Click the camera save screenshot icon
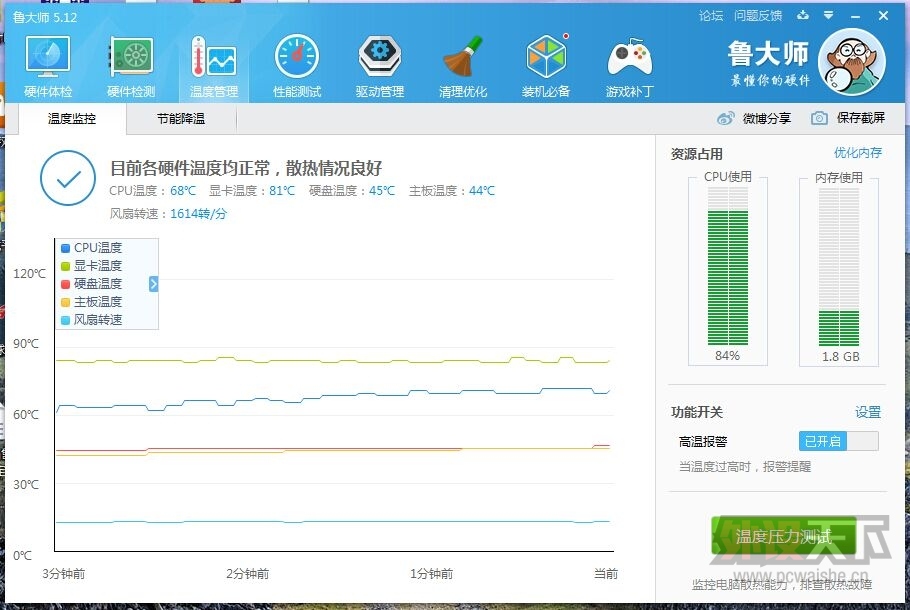Image resolution: width=910 pixels, height=610 pixels. 819,118
